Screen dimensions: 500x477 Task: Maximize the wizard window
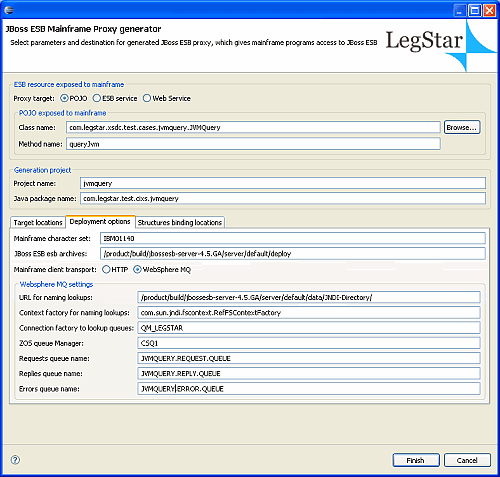pyautogui.click(x=474, y=11)
